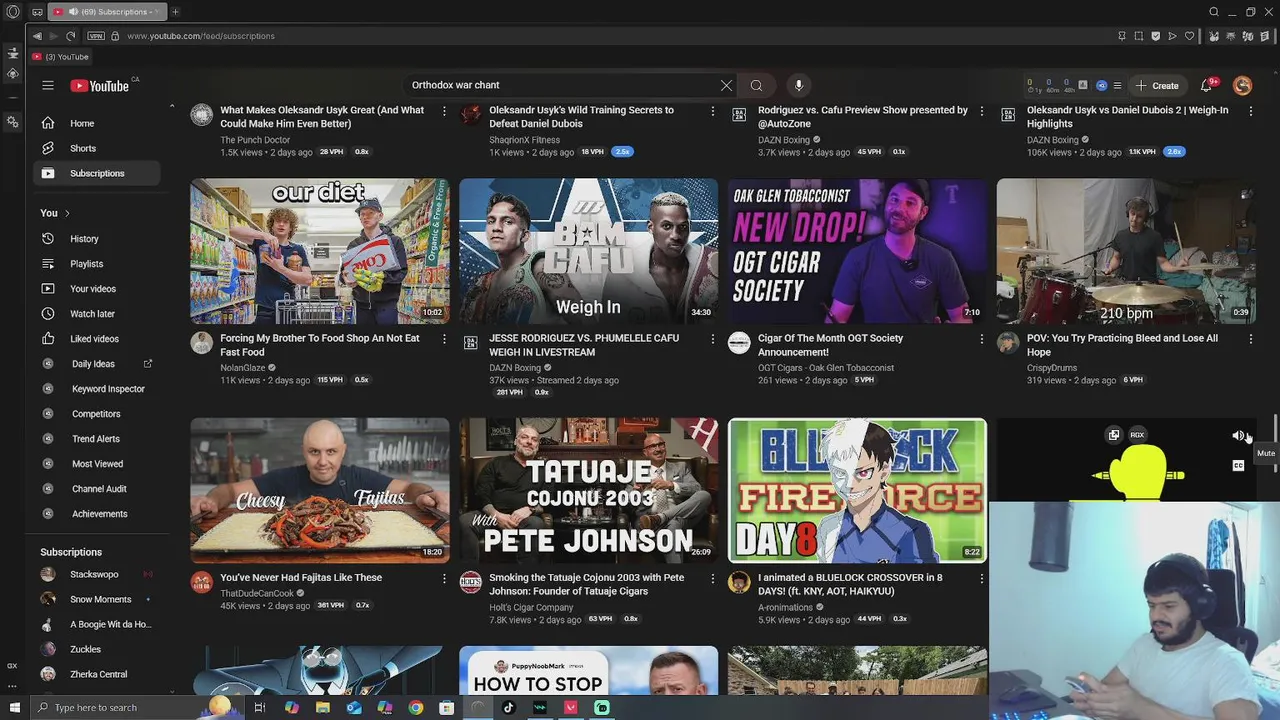Screen dimensions: 1280x720
Task: Select Subscriptions in the sidebar
Action: click(x=97, y=173)
